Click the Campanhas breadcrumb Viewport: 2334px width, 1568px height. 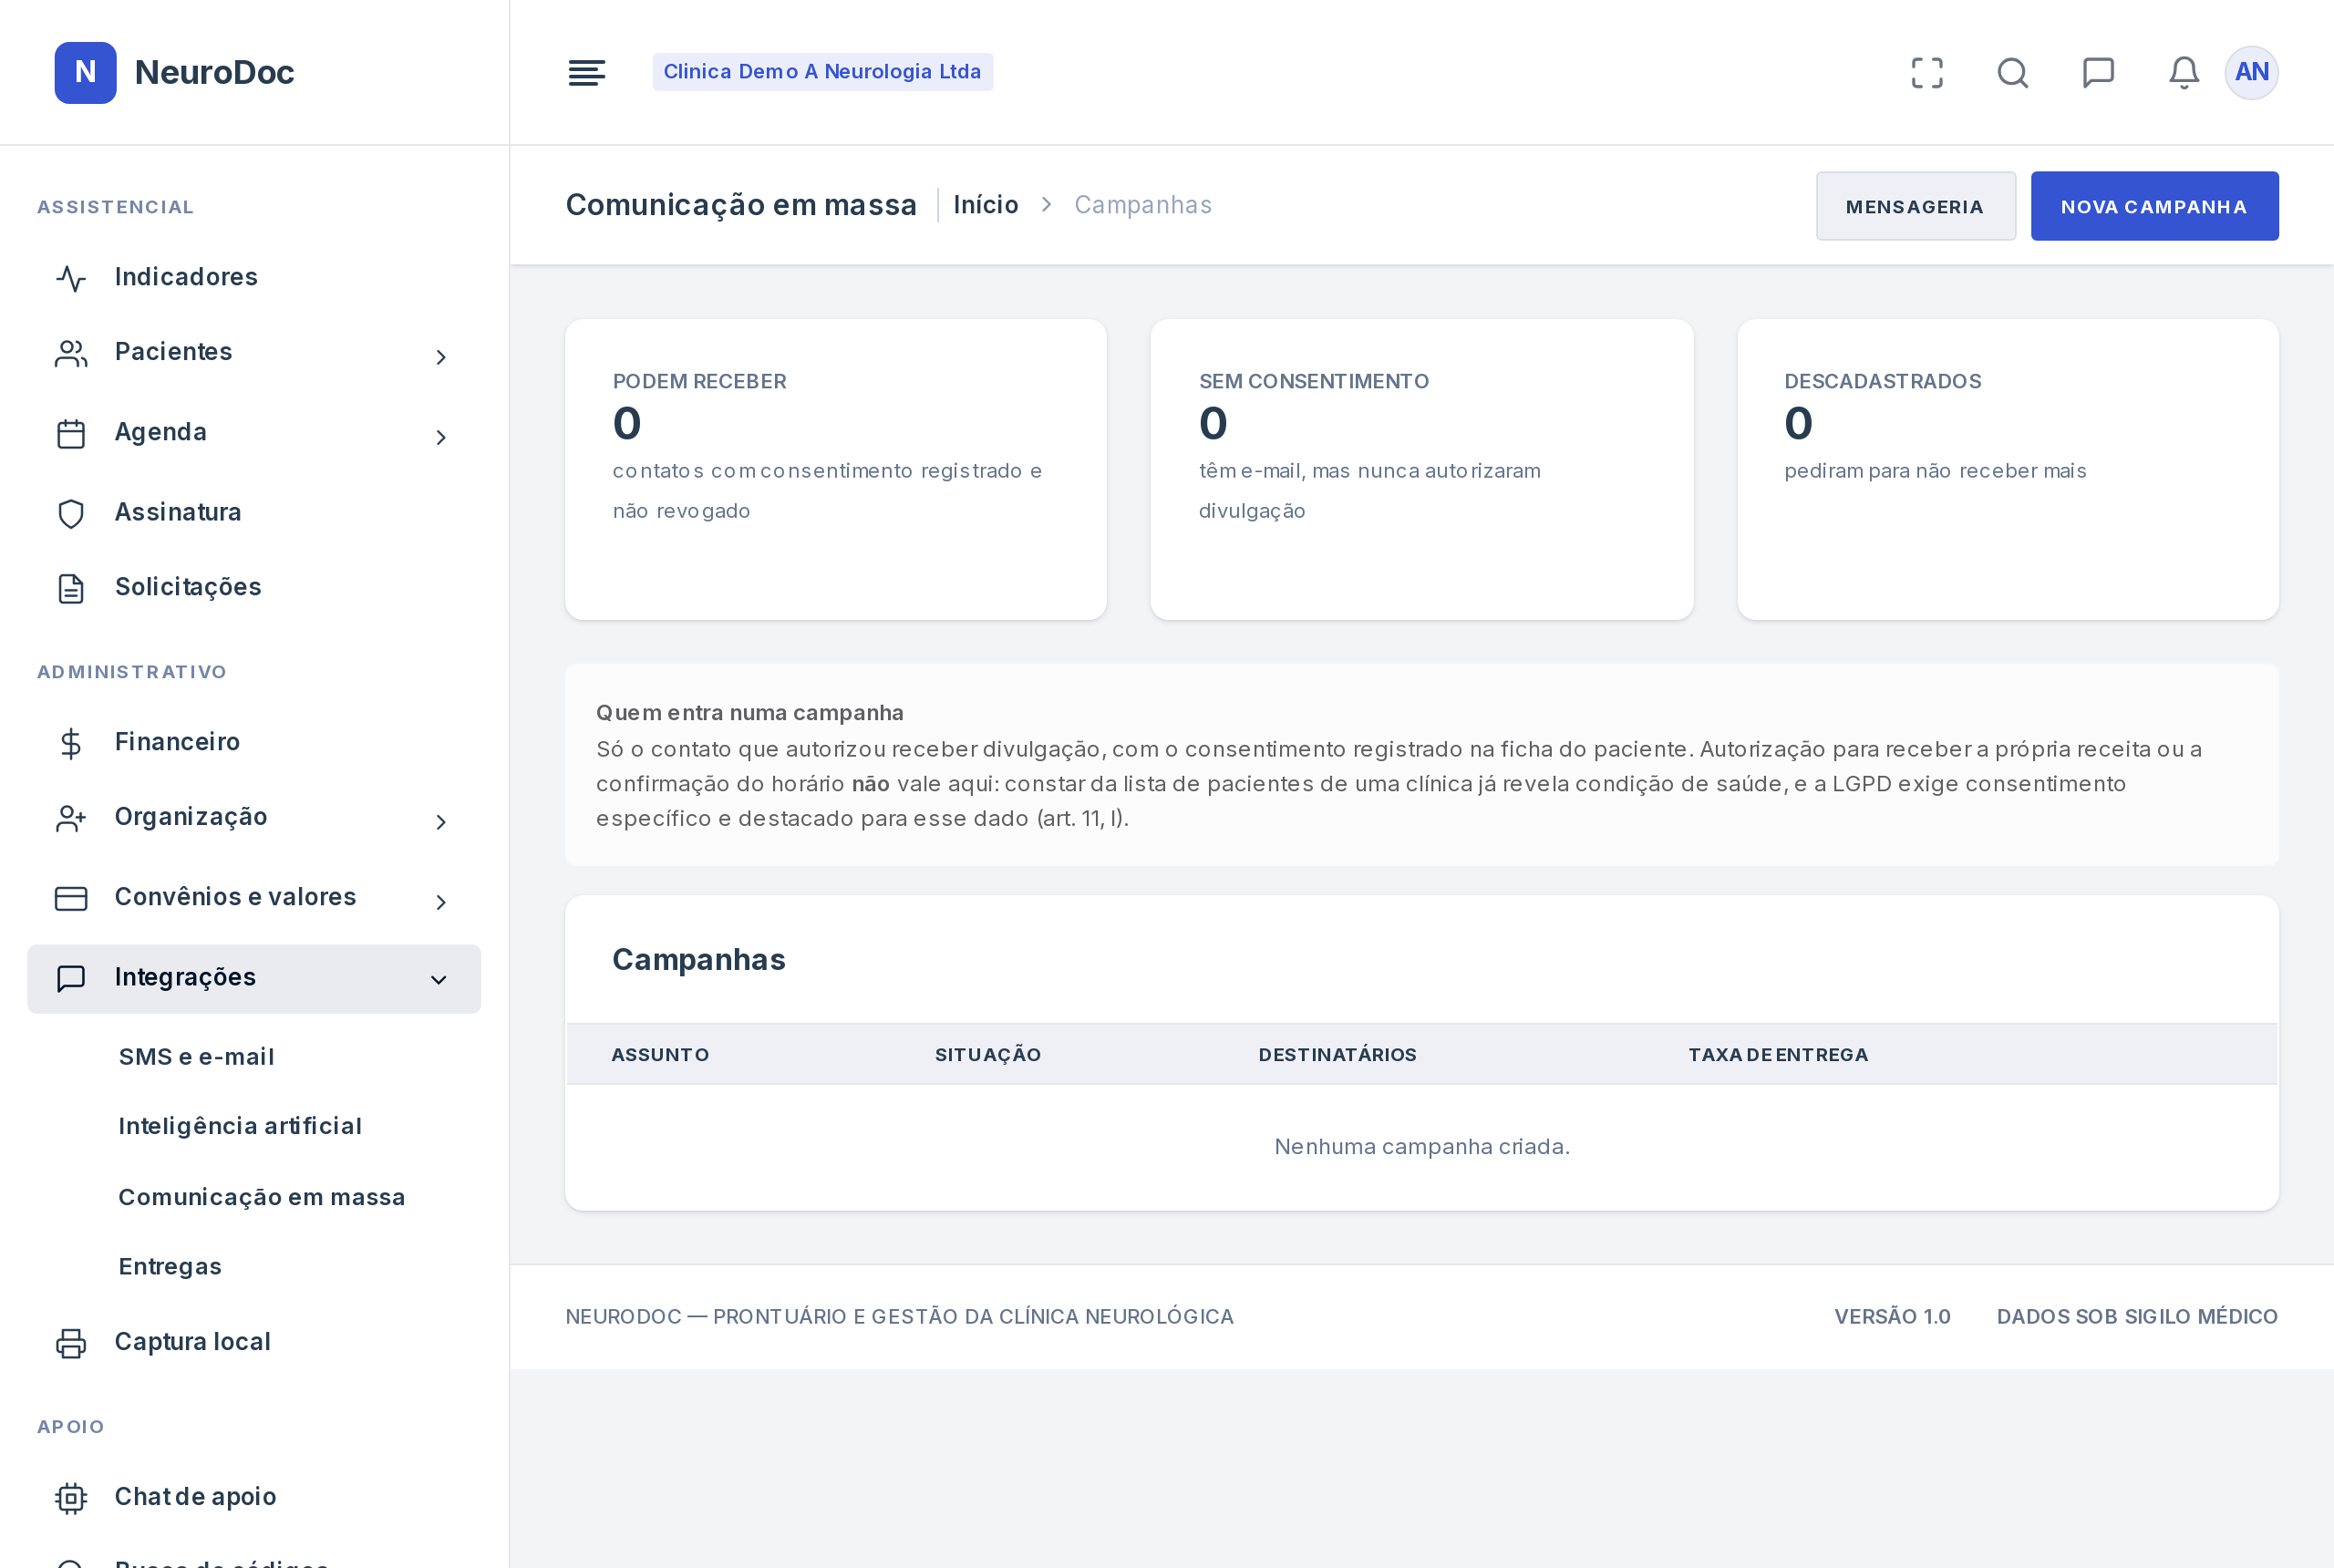pos(1142,205)
